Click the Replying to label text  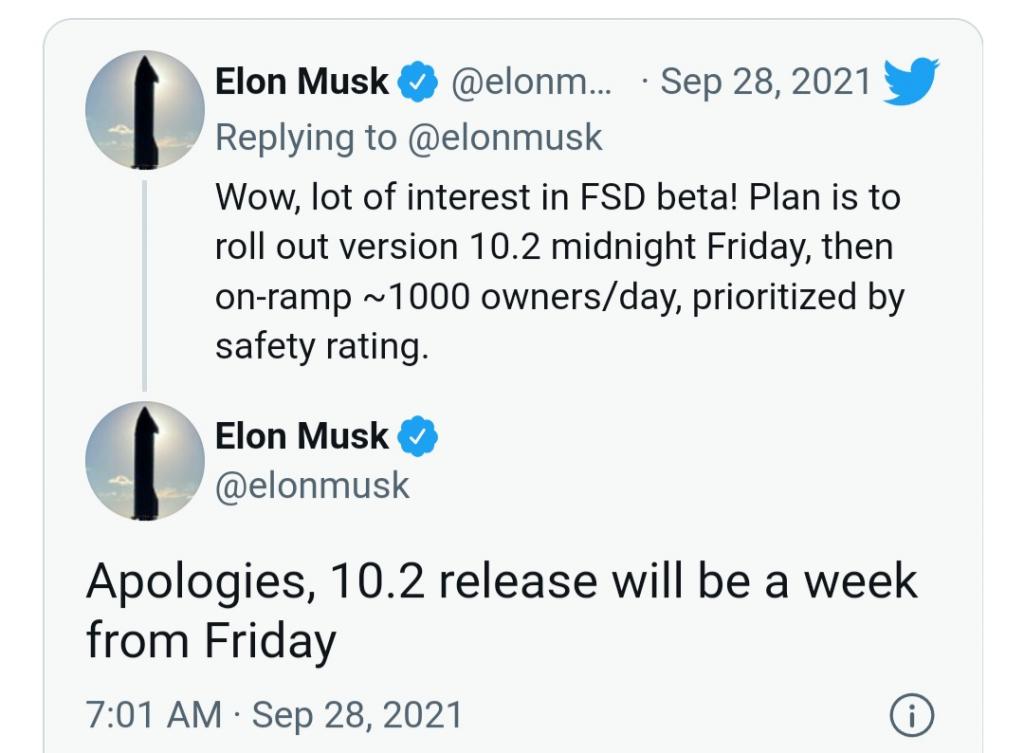306,138
